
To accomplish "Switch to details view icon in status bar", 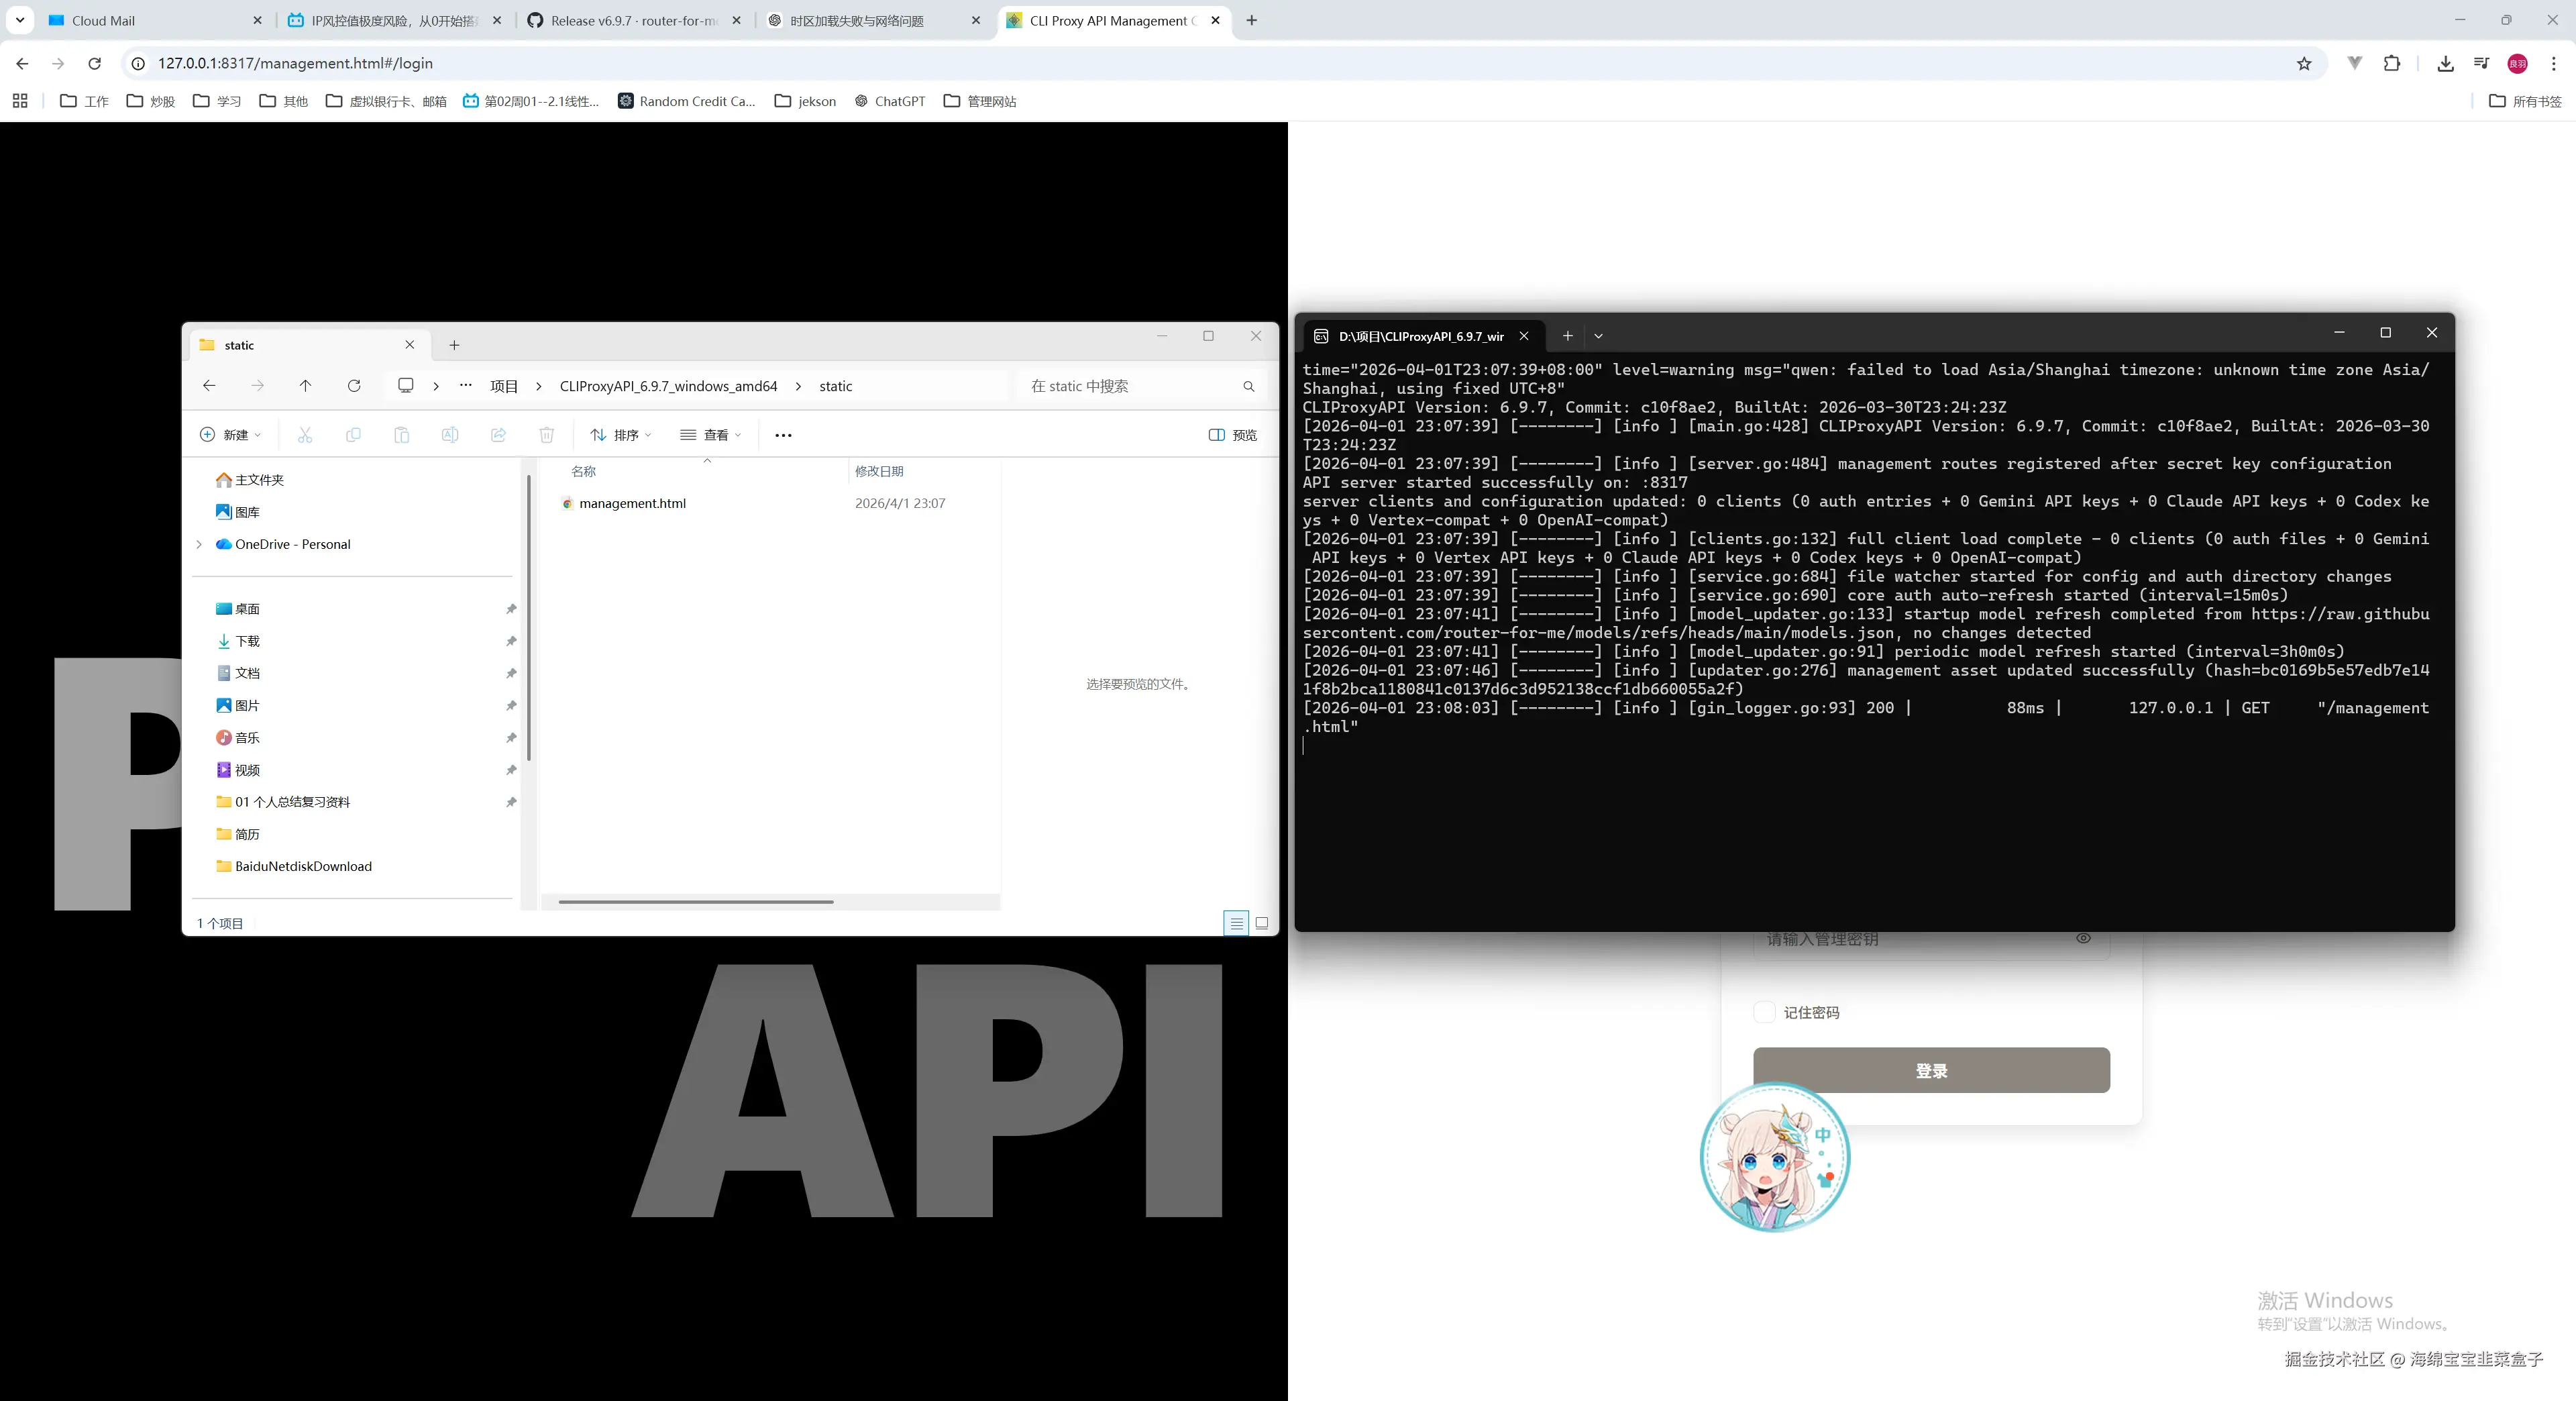I will click(x=1236, y=923).
